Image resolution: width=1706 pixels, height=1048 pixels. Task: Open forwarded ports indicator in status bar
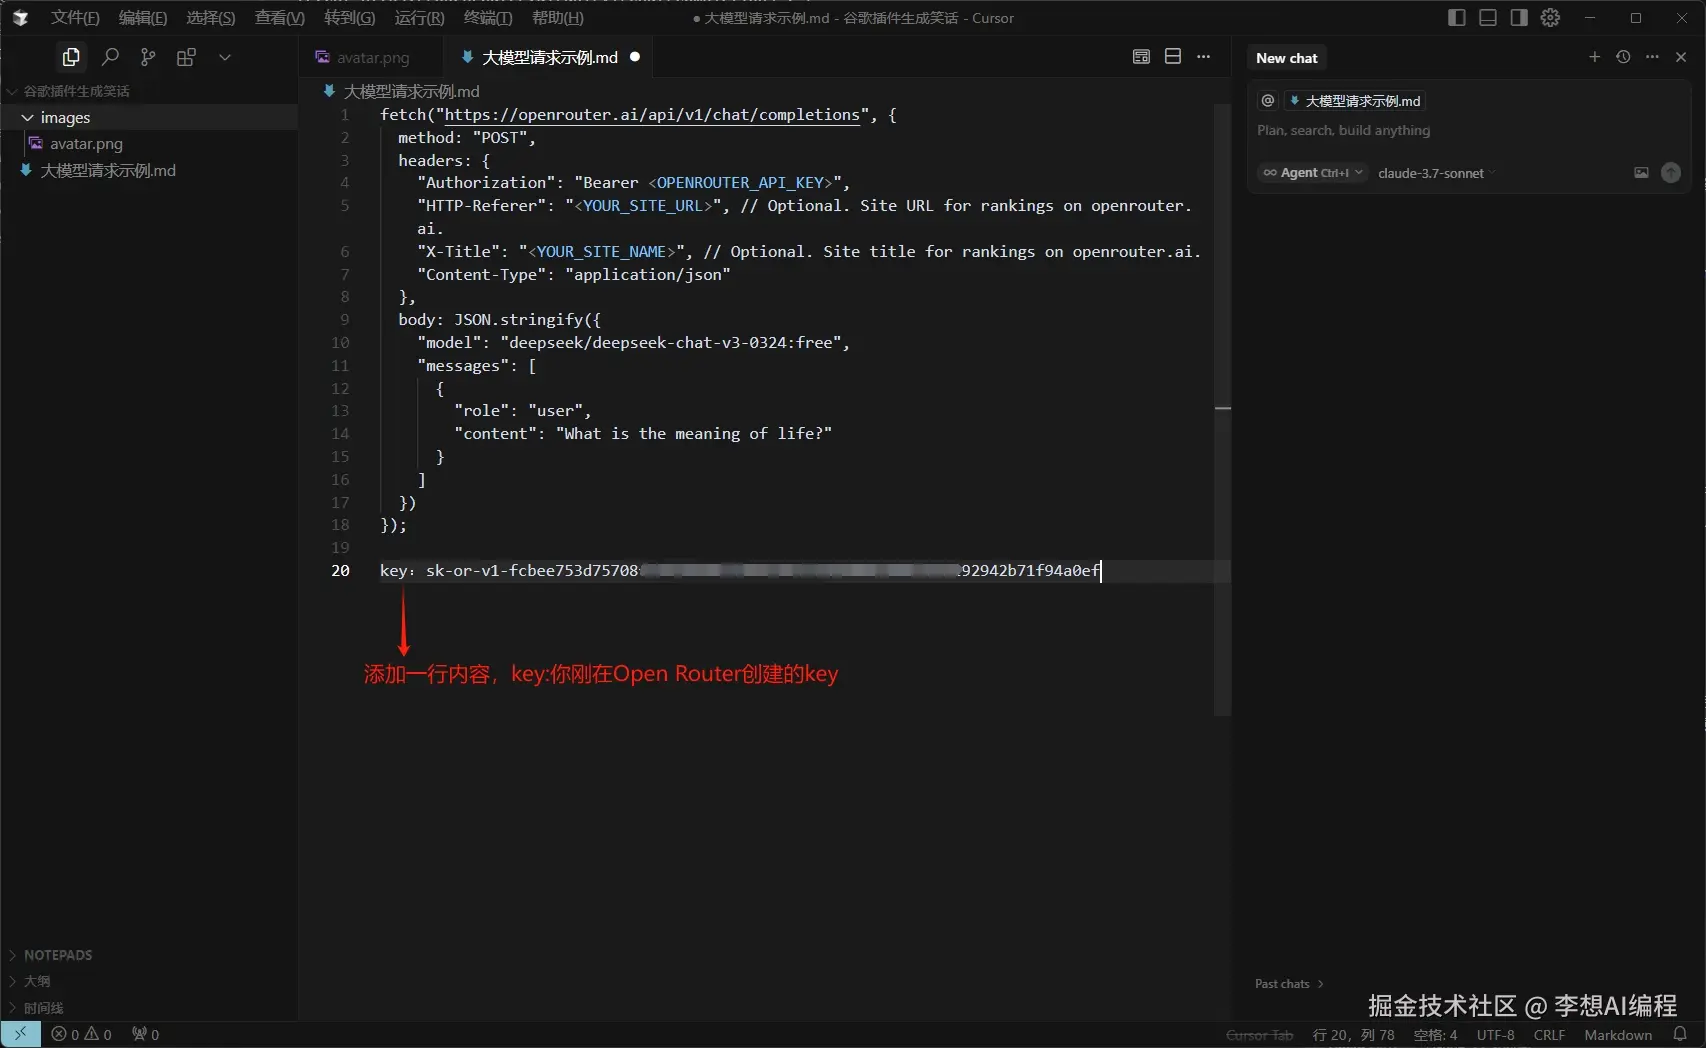click(146, 1034)
